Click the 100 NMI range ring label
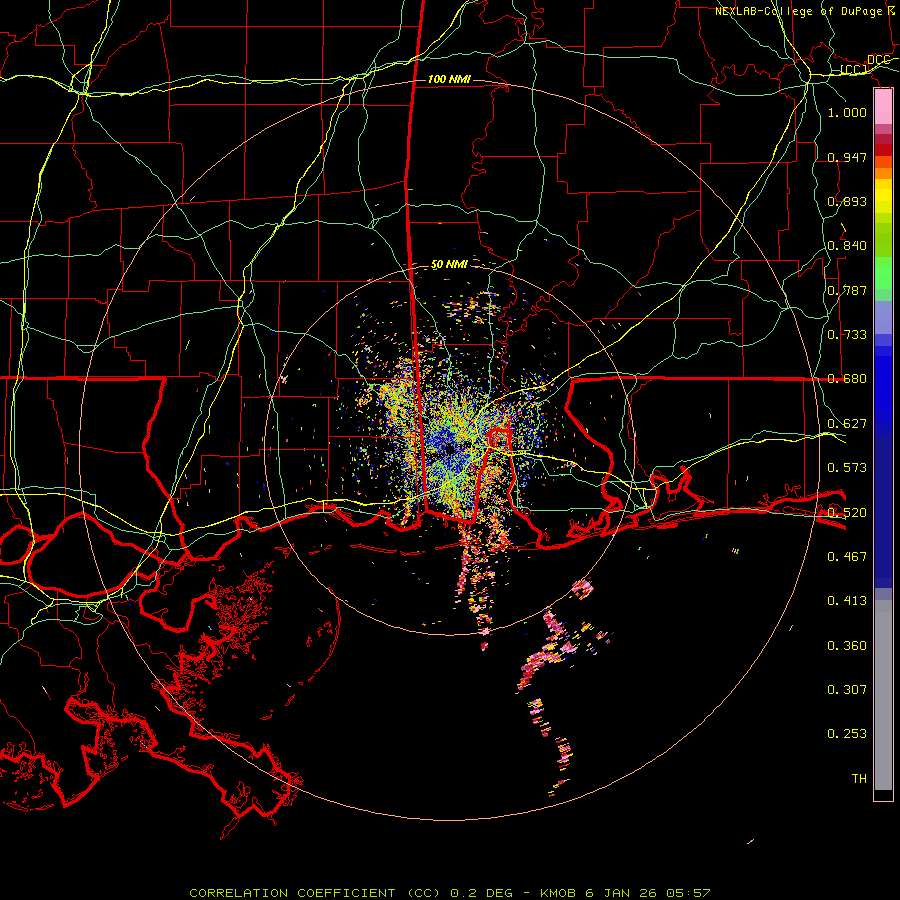Screen dimensions: 900x900 click(449, 79)
